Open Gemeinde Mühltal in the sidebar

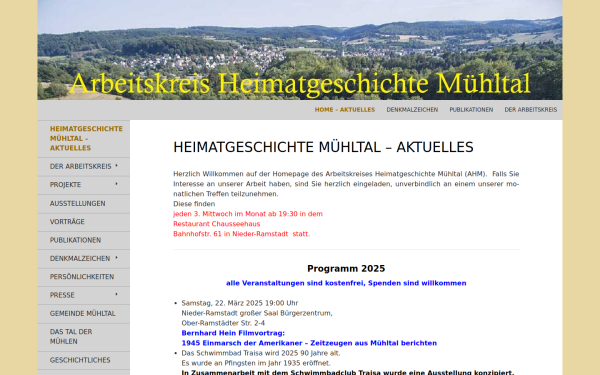[84, 313]
